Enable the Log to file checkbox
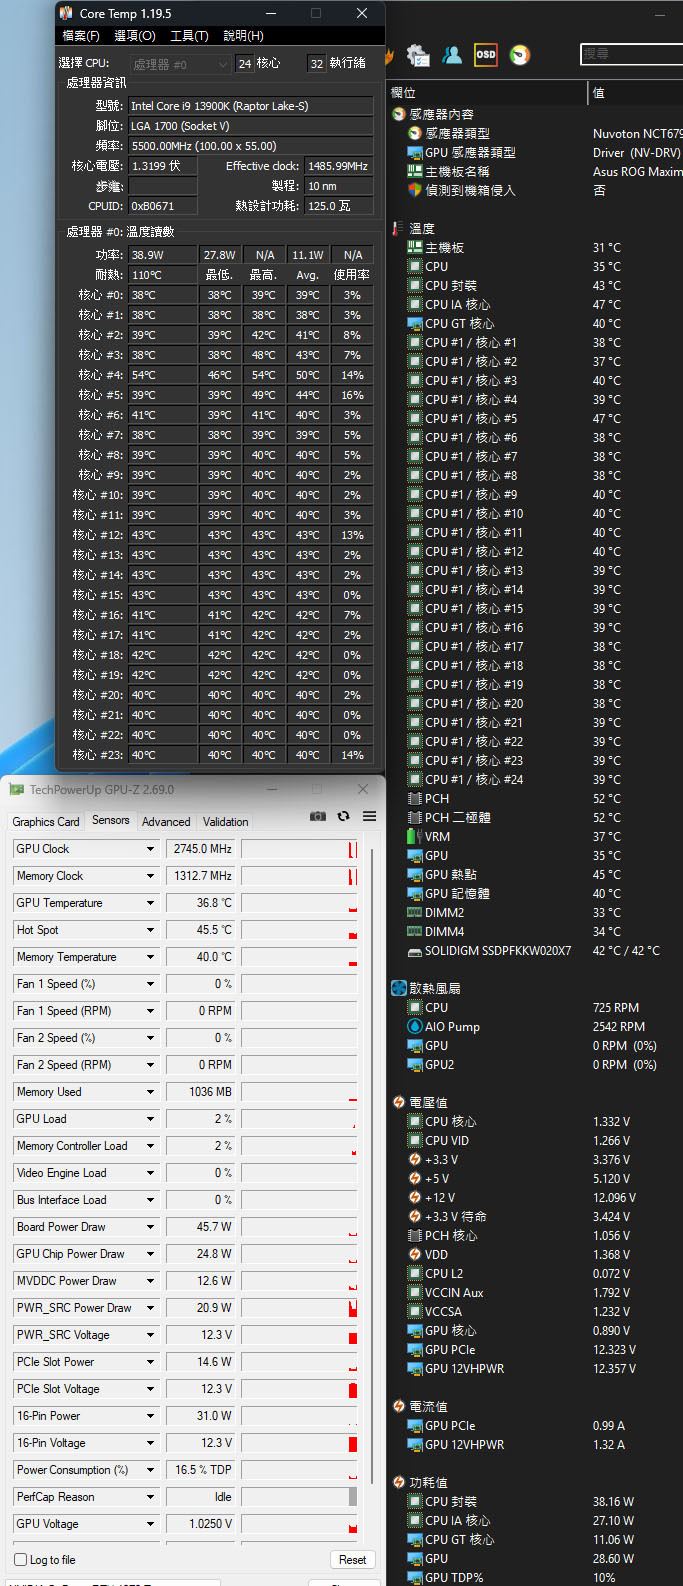683x1586 pixels. click(x=20, y=1560)
